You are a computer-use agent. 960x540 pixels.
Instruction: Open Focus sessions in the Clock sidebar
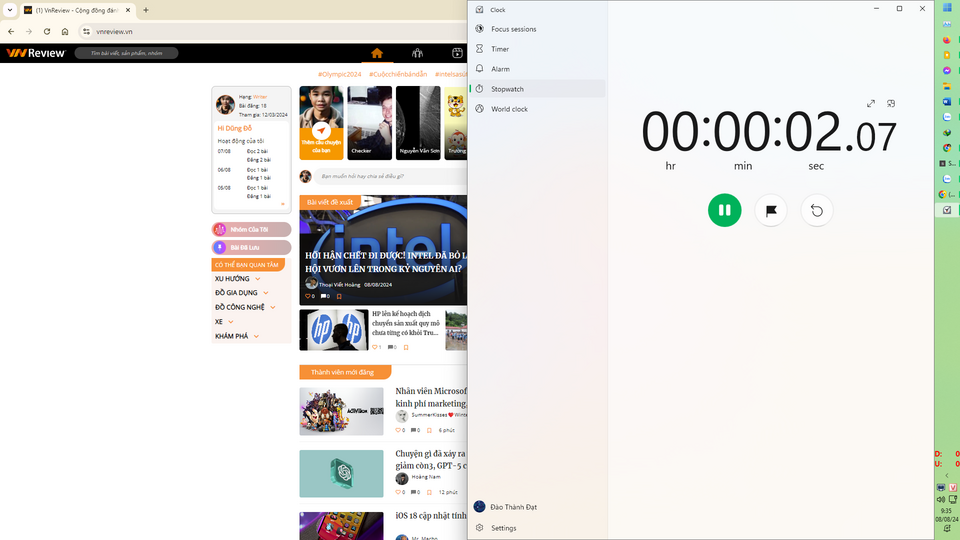(538, 29)
